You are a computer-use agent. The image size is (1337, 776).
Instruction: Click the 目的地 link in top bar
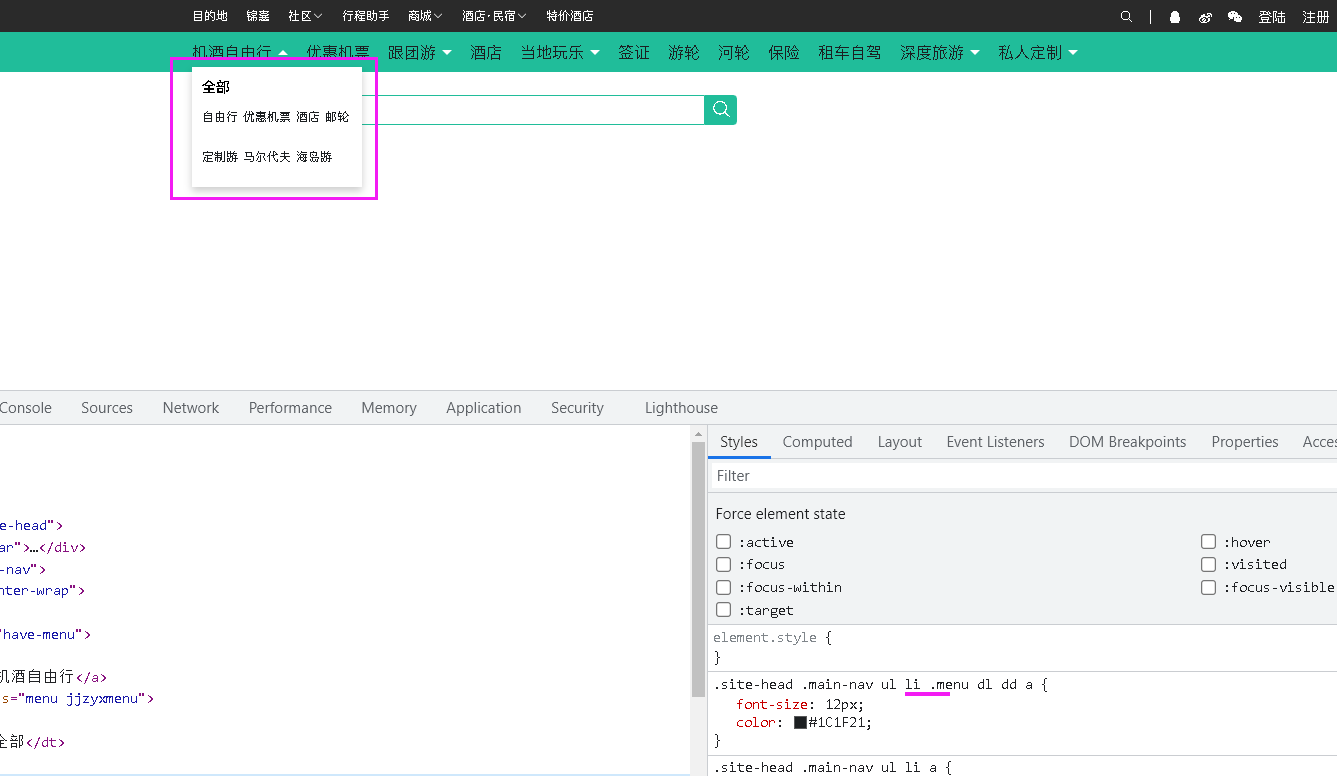pyautogui.click(x=210, y=16)
